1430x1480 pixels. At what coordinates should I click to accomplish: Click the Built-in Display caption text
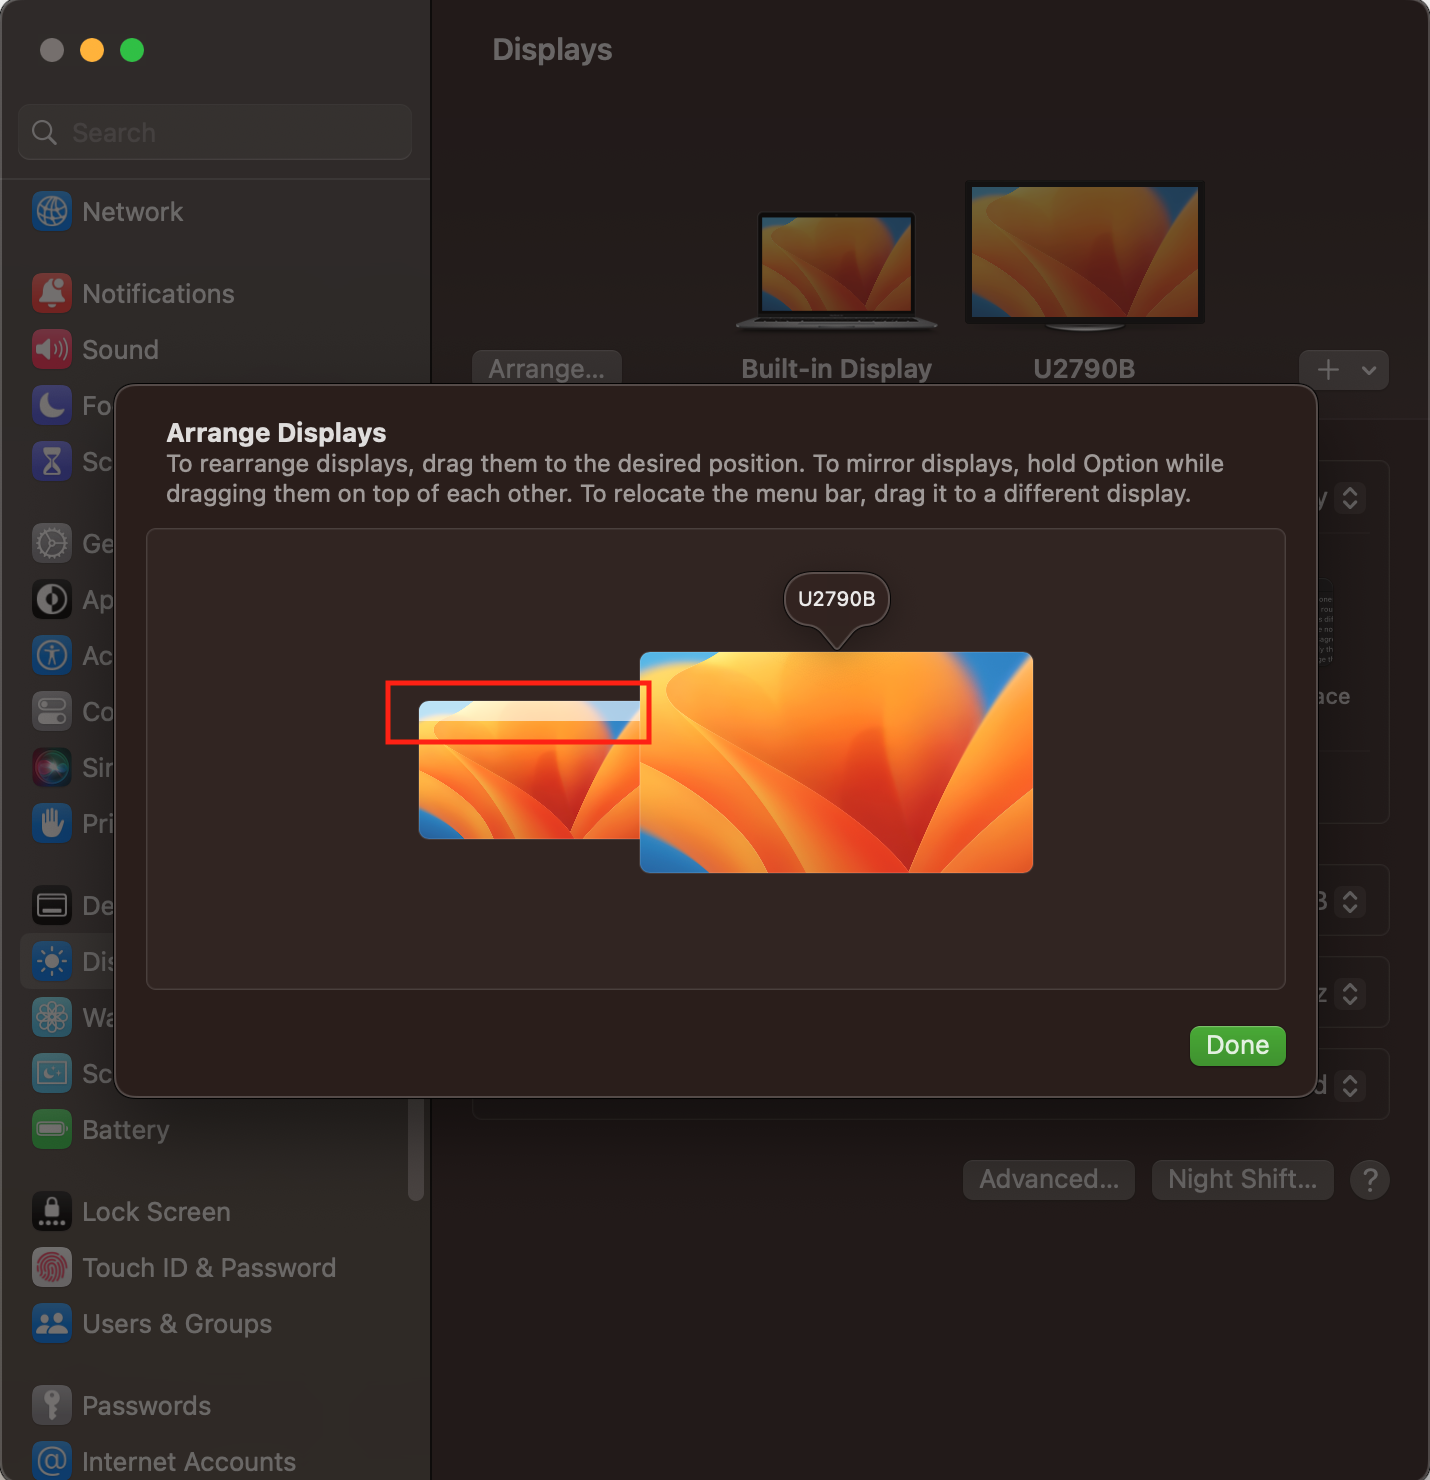tap(837, 369)
